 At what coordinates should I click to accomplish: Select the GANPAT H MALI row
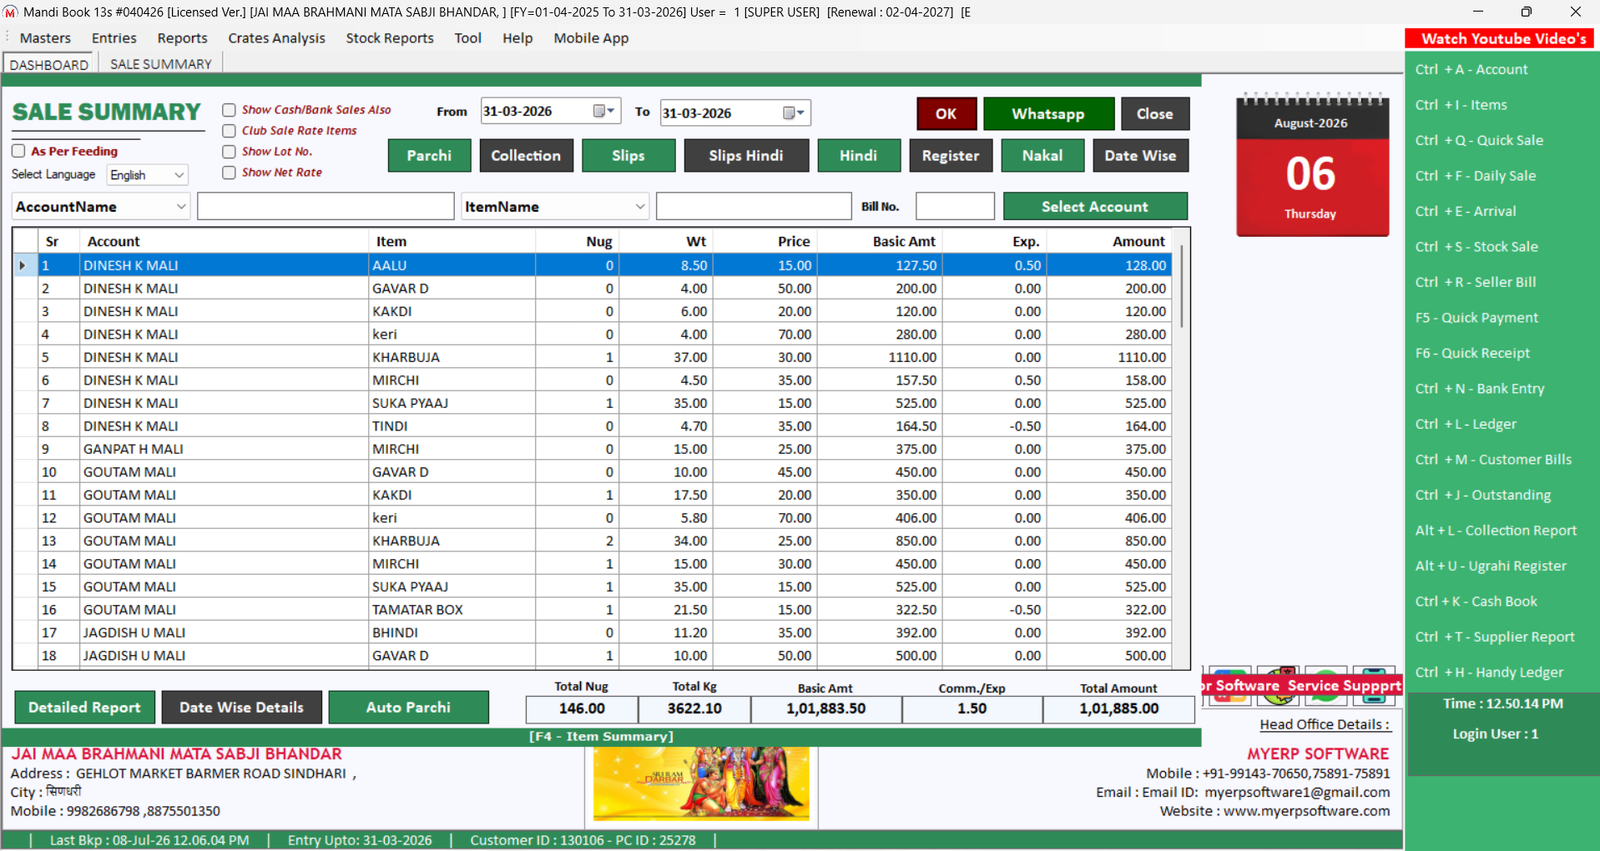(x=595, y=449)
